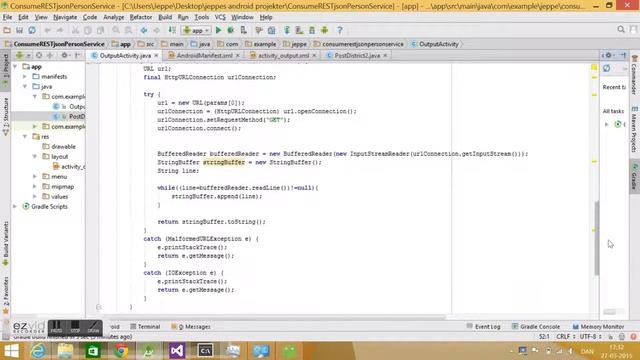Expand the manifests folder node
The width and height of the screenshot is (640, 360).
pyautogui.click(x=25, y=76)
